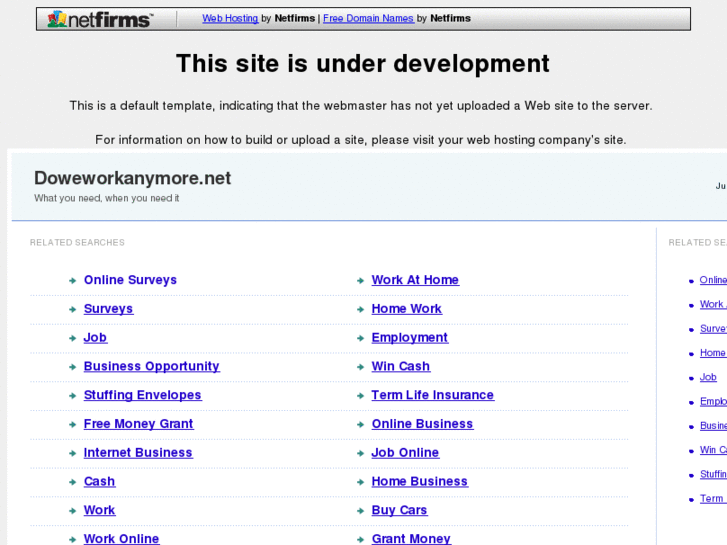Open the Job Online link
The image size is (727, 545).
pos(405,453)
